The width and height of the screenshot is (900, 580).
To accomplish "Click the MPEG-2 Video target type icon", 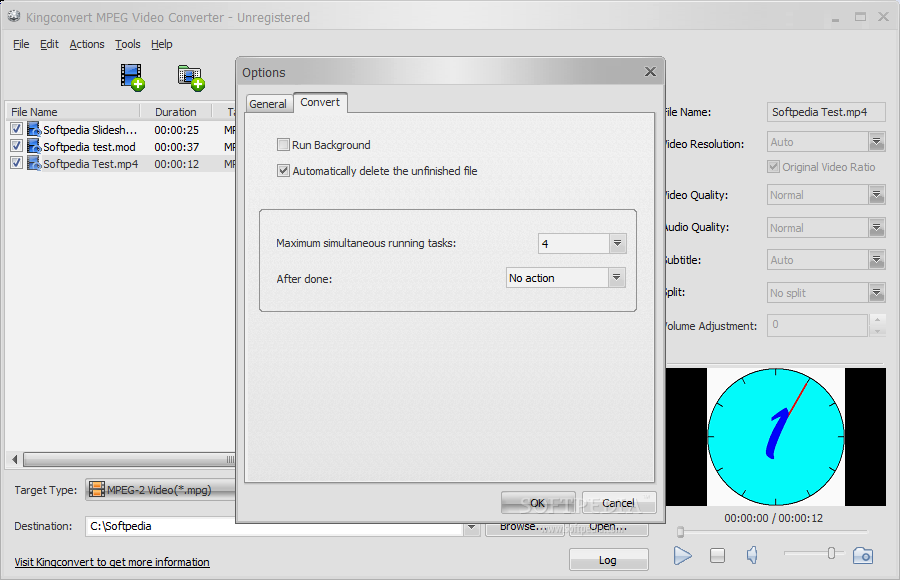I will pos(97,490).
